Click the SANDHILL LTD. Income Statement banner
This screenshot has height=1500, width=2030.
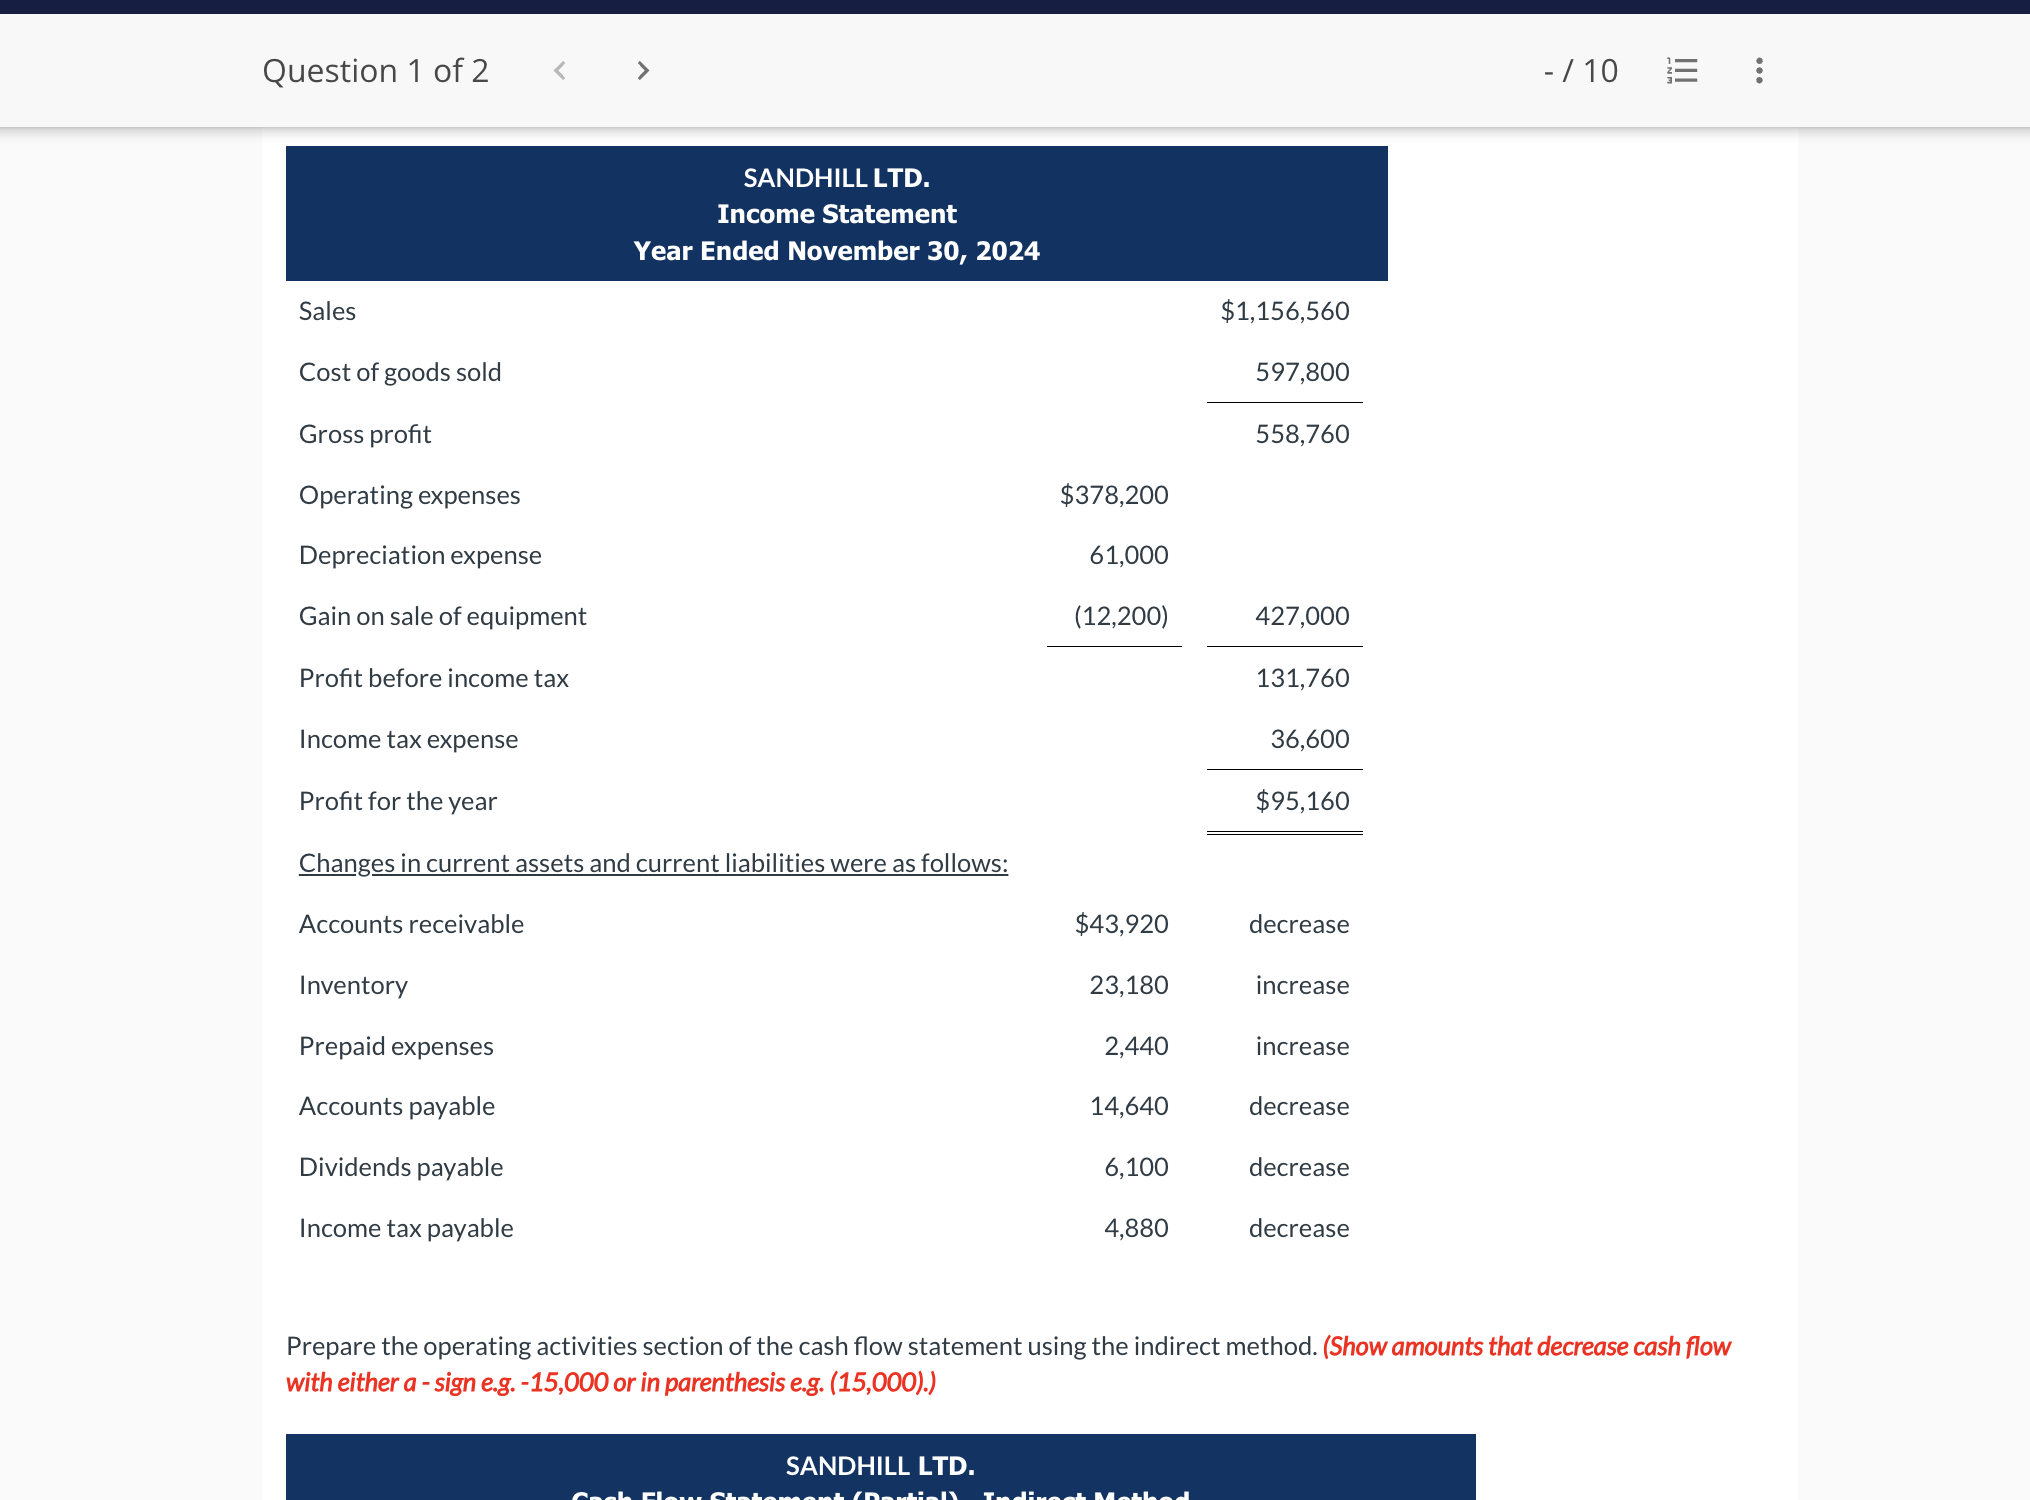click(x=837, y=212)
